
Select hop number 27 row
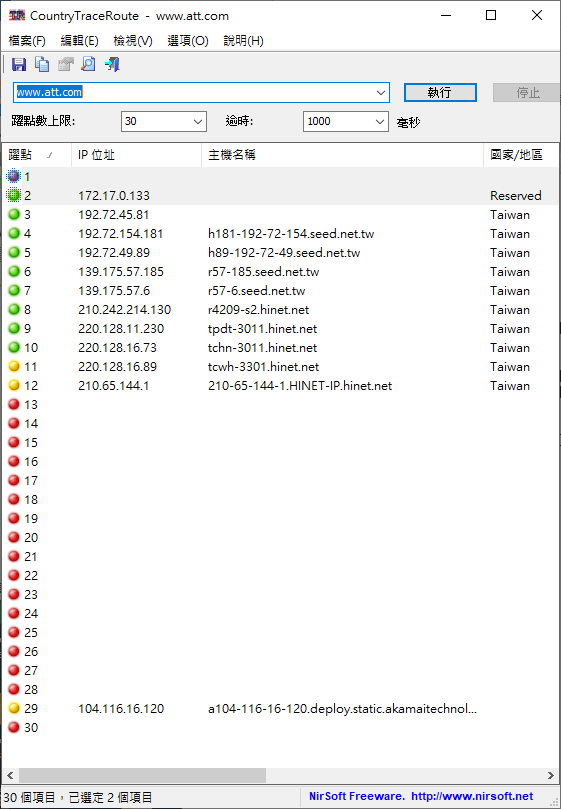click(x=279, y=670)
